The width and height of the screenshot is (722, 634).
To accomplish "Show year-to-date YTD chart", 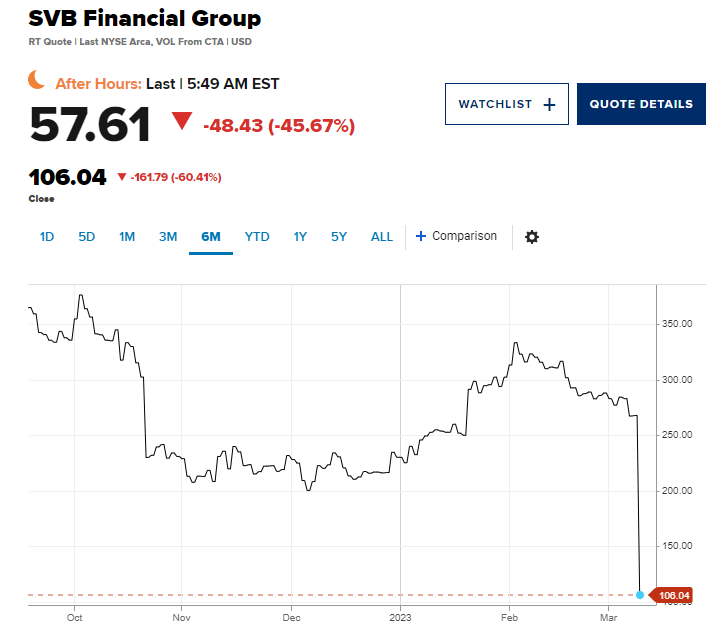I will pos(257,237).
